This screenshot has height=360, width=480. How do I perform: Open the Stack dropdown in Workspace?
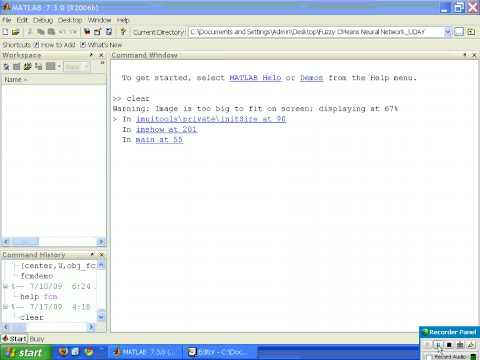77,67
